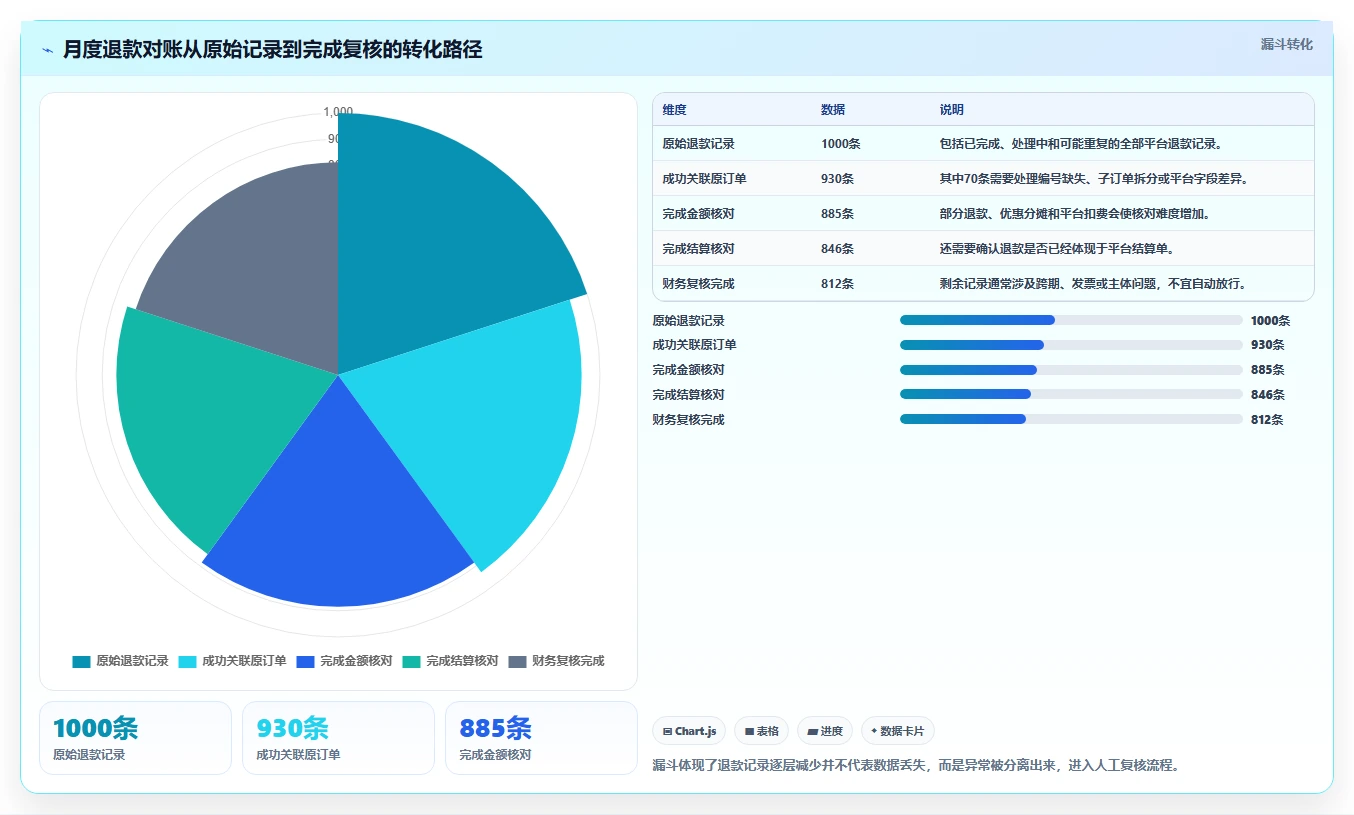Click the 说明 column header
1354x815 pixels.
pos(952,110)
